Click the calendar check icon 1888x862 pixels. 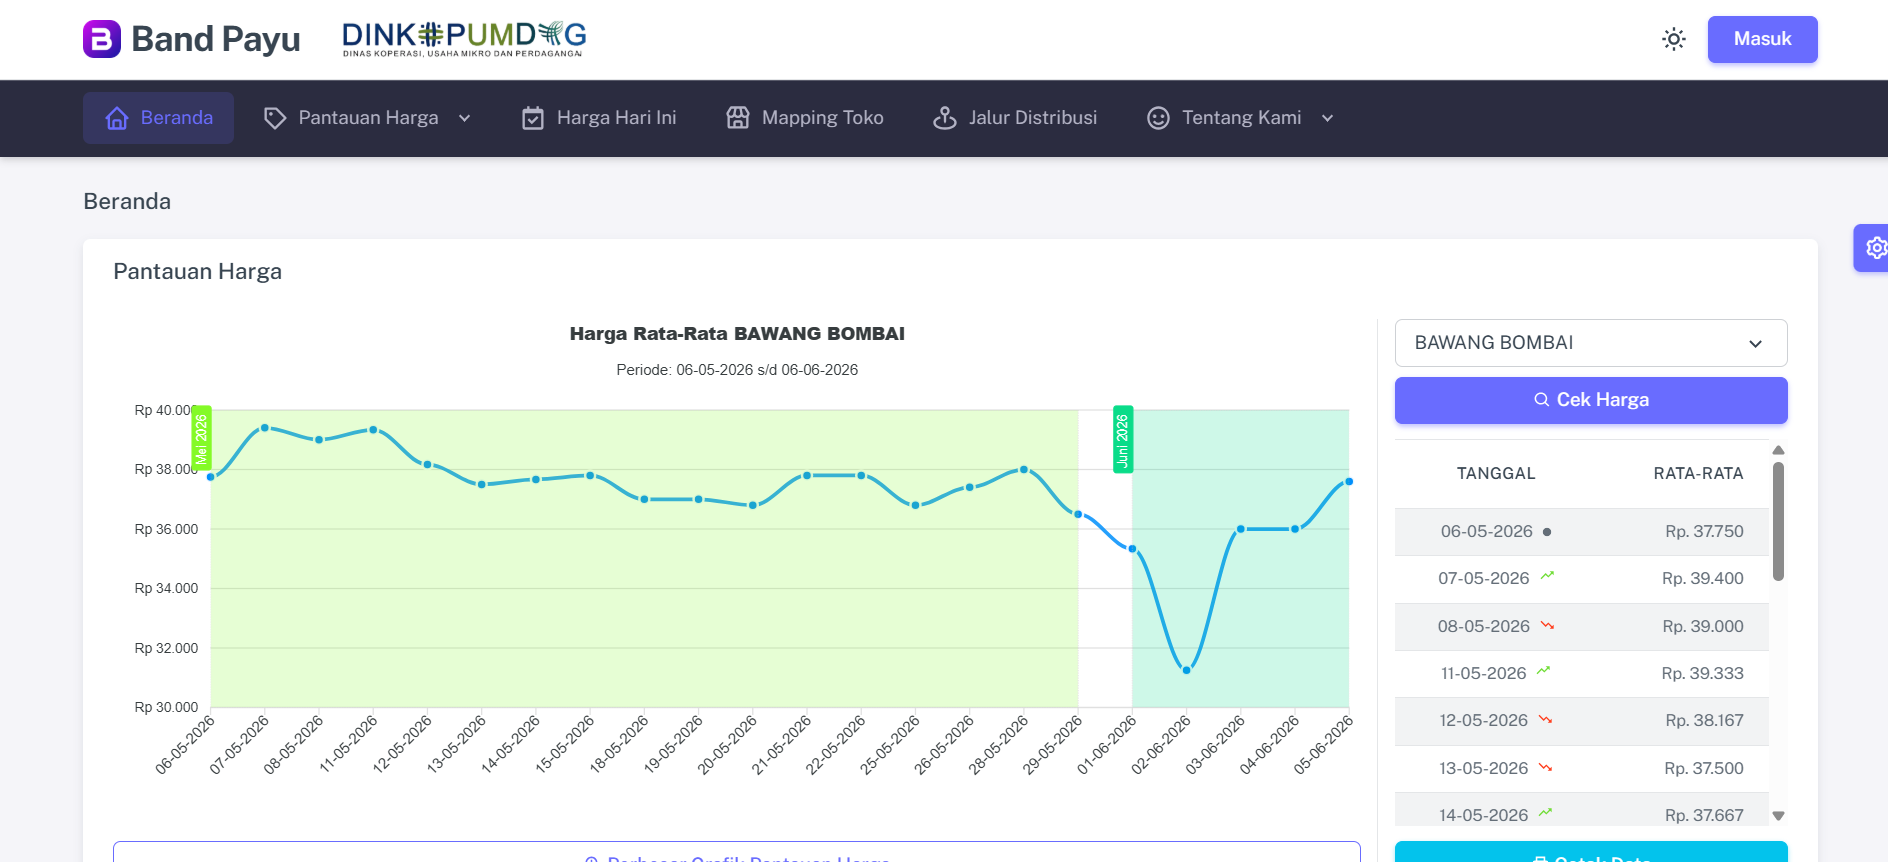tap(533, 118)
